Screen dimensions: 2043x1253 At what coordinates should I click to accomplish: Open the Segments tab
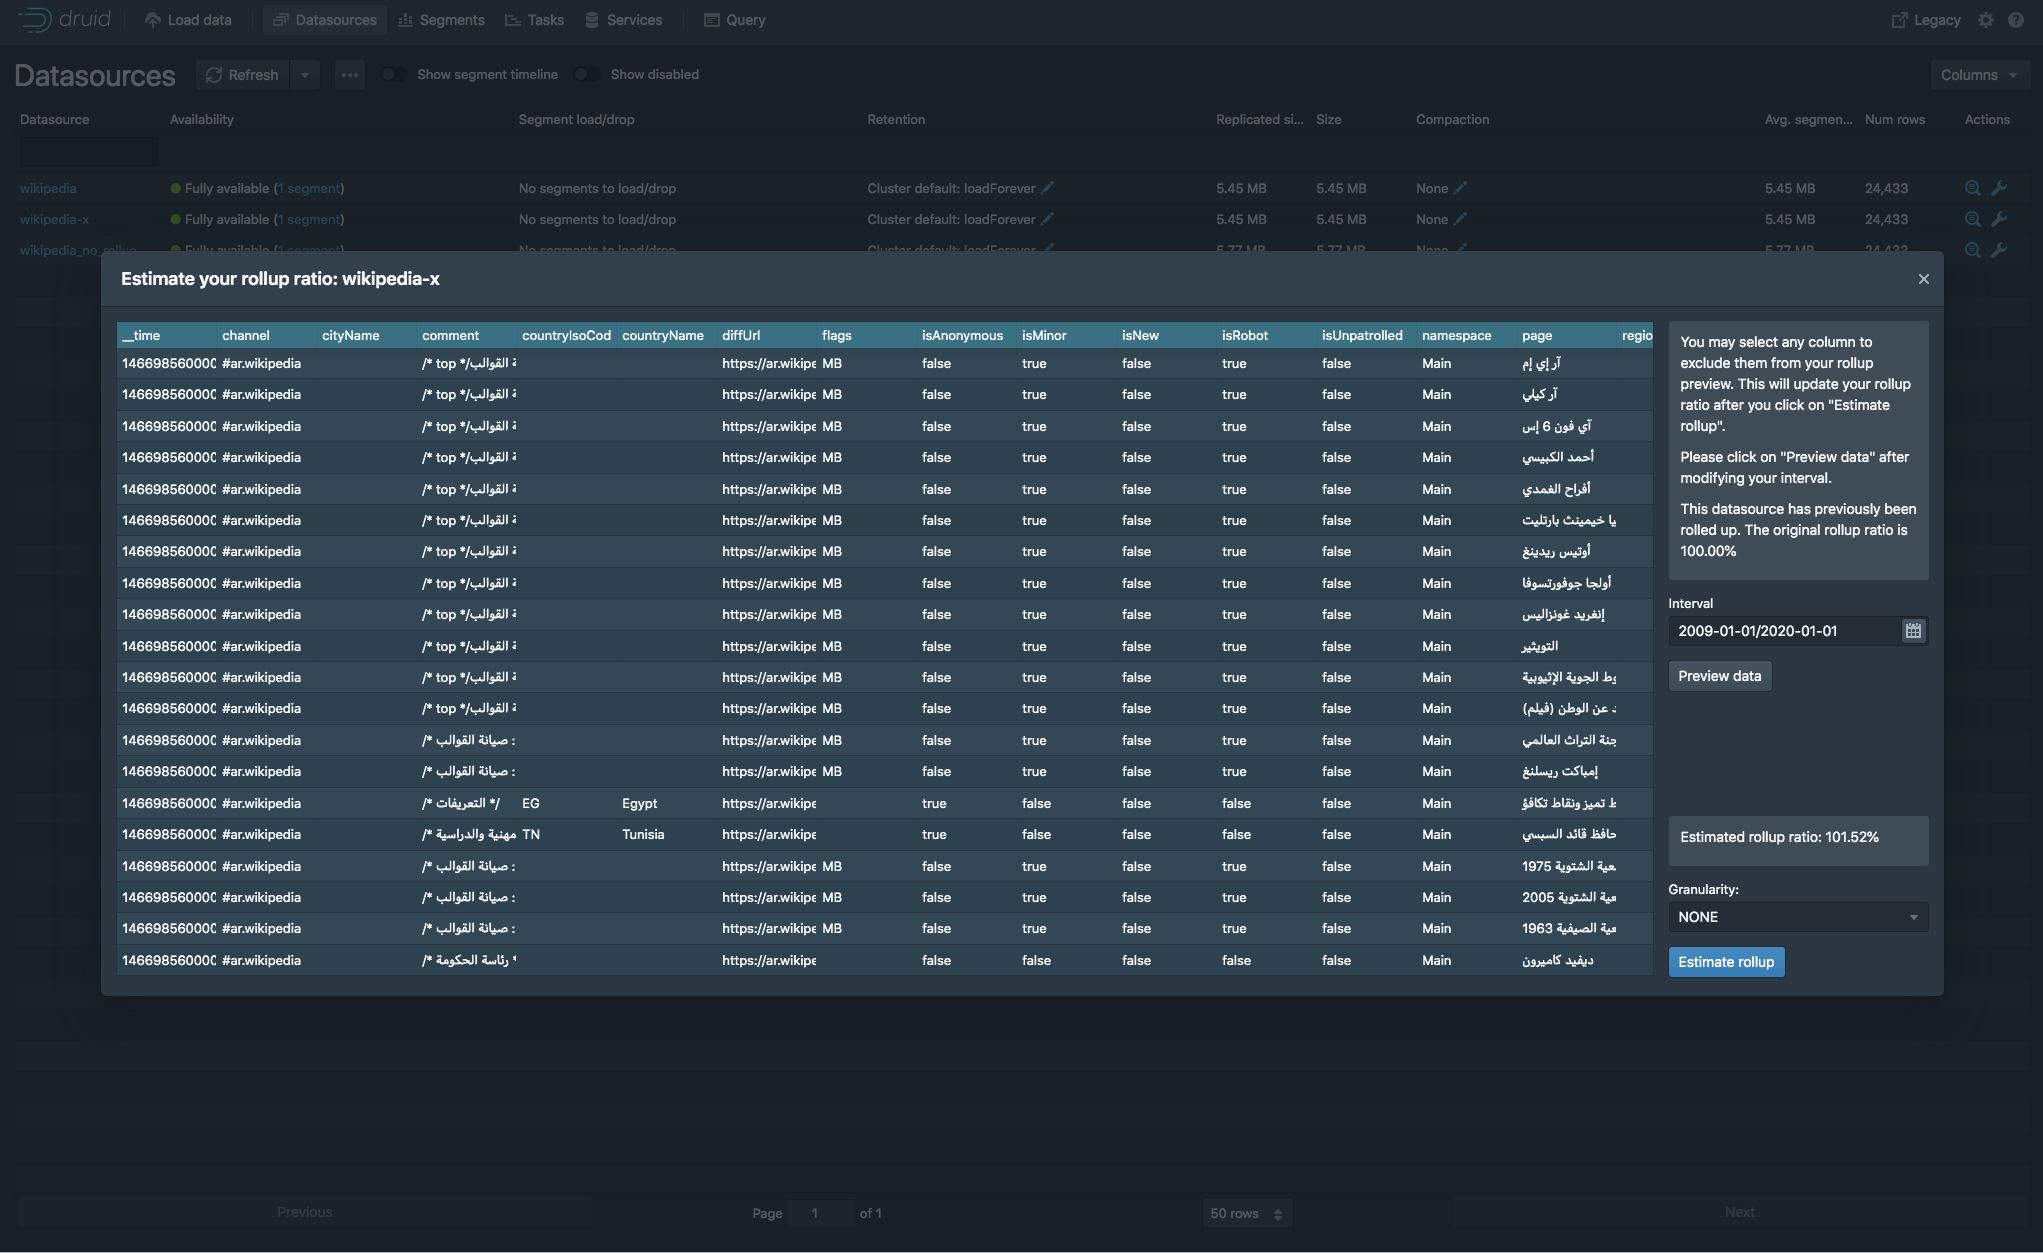(x=441, y=20)
